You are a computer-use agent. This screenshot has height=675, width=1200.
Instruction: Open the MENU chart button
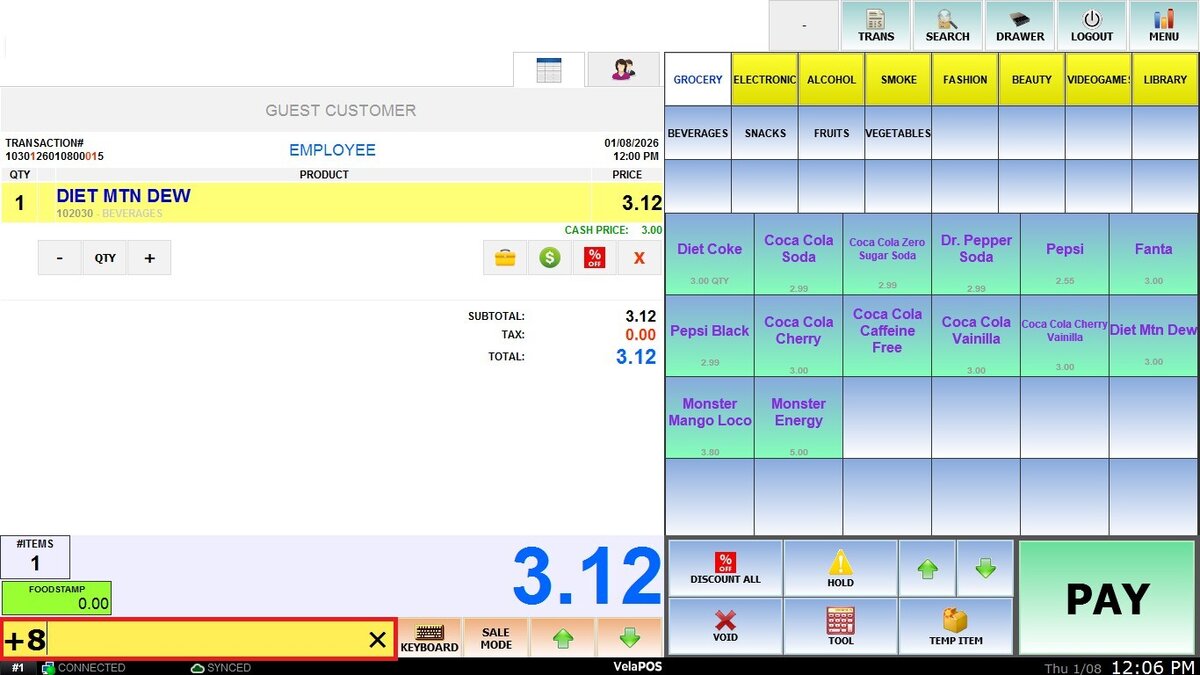pyautogui.click(x=1163, y=26)
